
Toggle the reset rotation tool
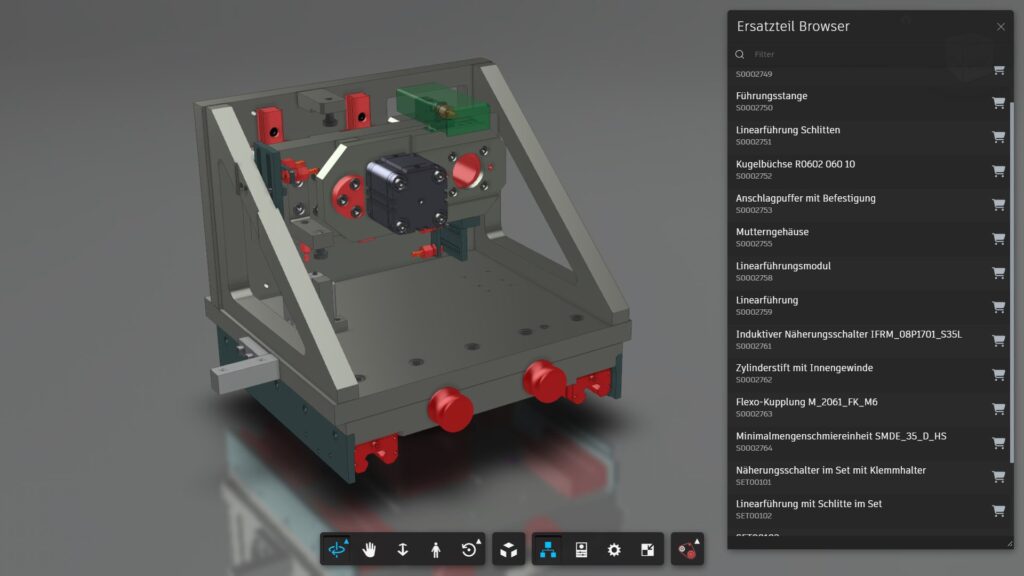[470, 550]
